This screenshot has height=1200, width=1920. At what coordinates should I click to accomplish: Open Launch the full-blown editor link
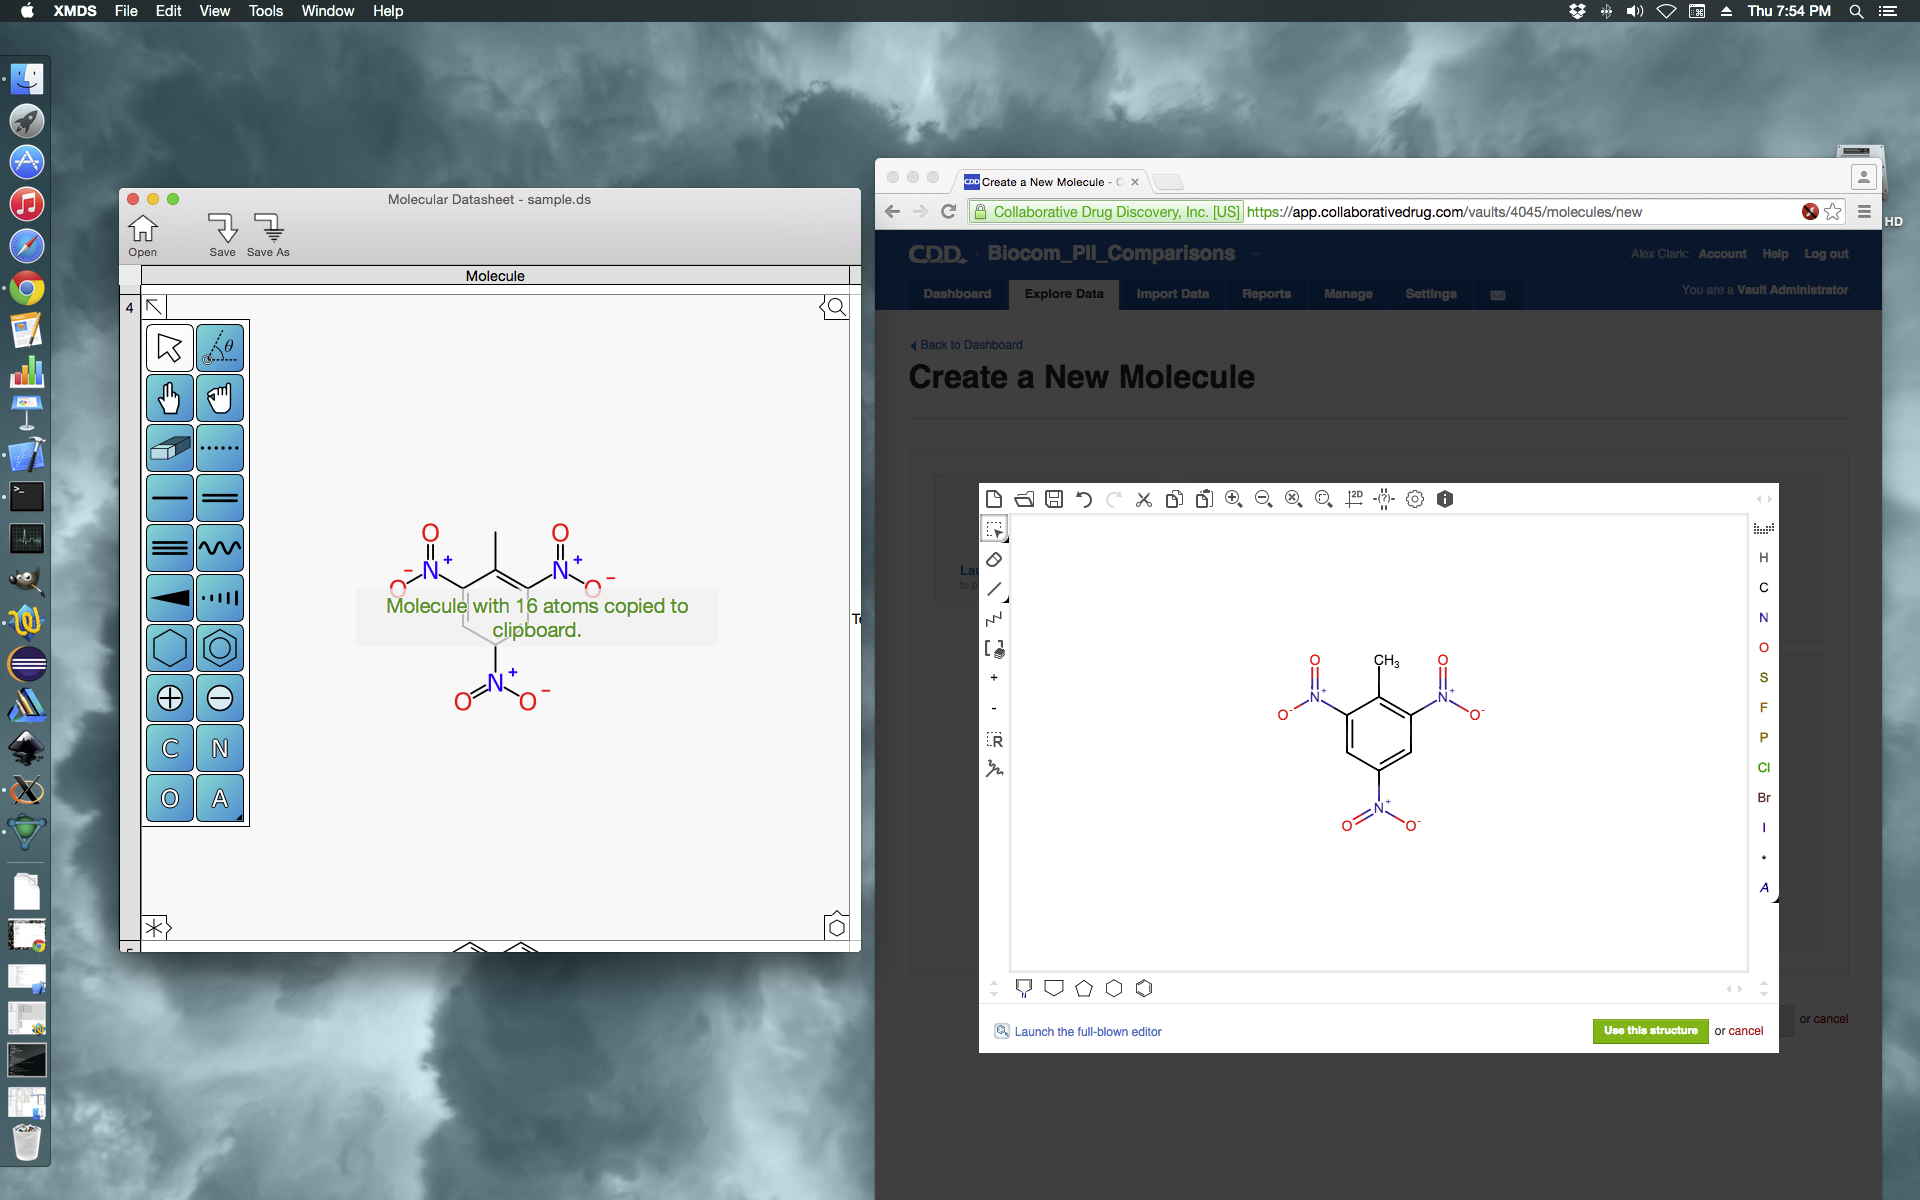(1087, 1032)
